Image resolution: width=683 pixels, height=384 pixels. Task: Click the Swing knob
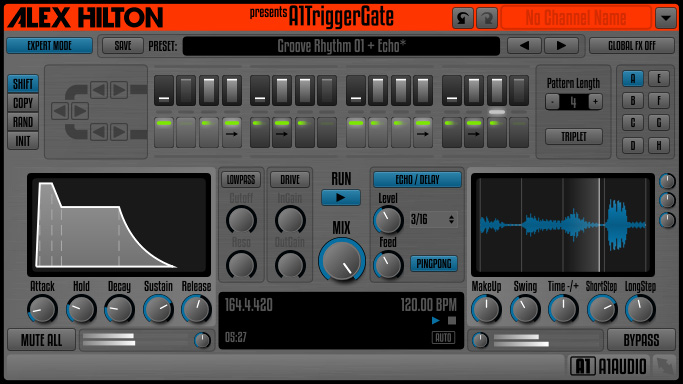coord(525,310)
